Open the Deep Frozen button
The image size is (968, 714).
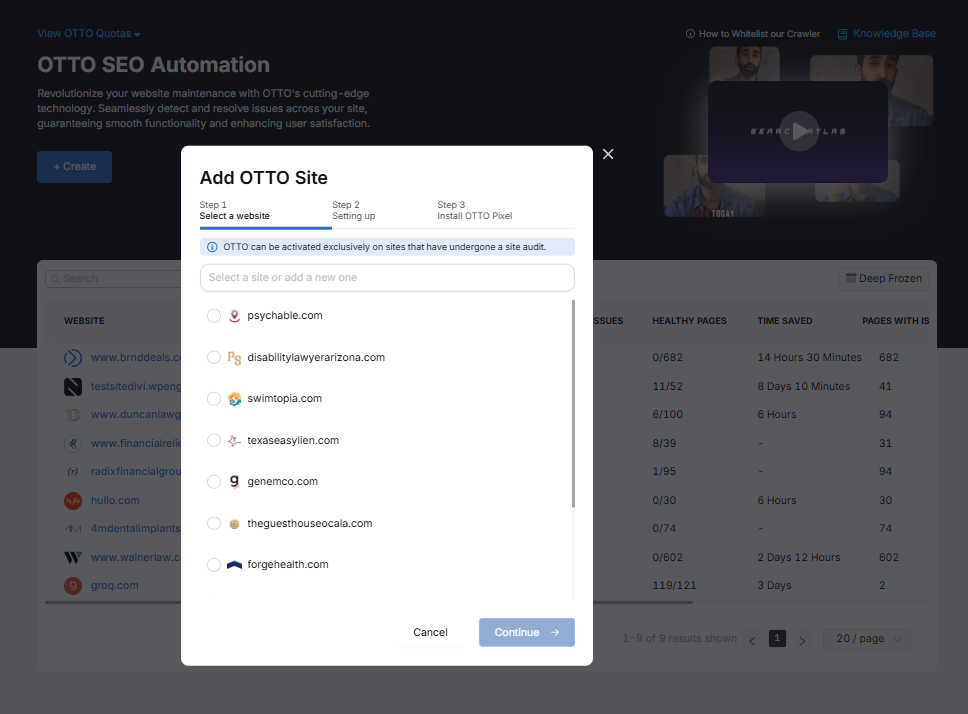883,278
